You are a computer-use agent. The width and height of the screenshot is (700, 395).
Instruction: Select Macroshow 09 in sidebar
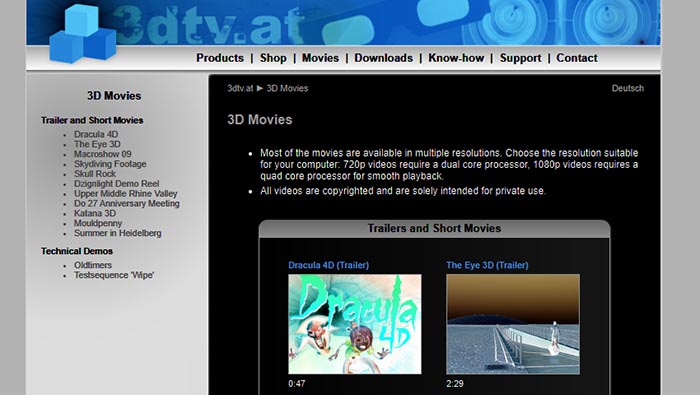click(103, 154)
